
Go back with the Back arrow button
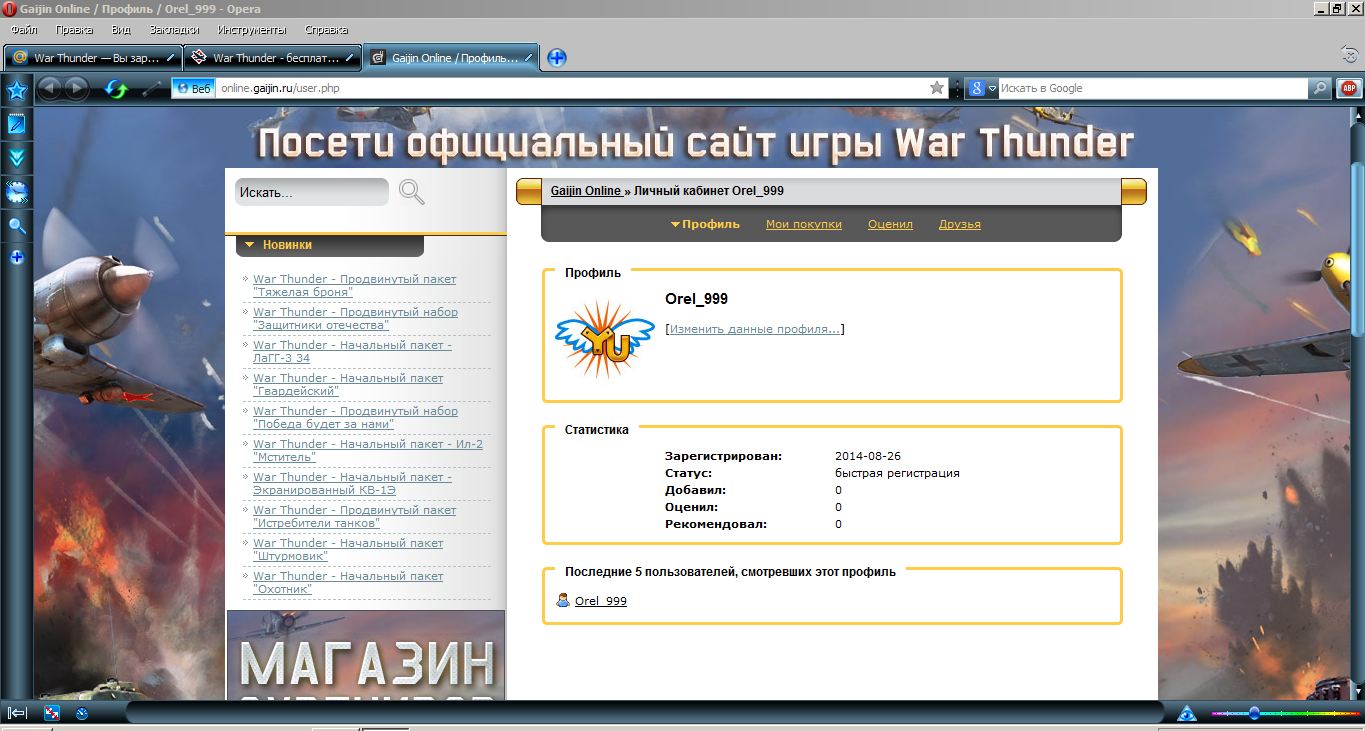(49, 88)
